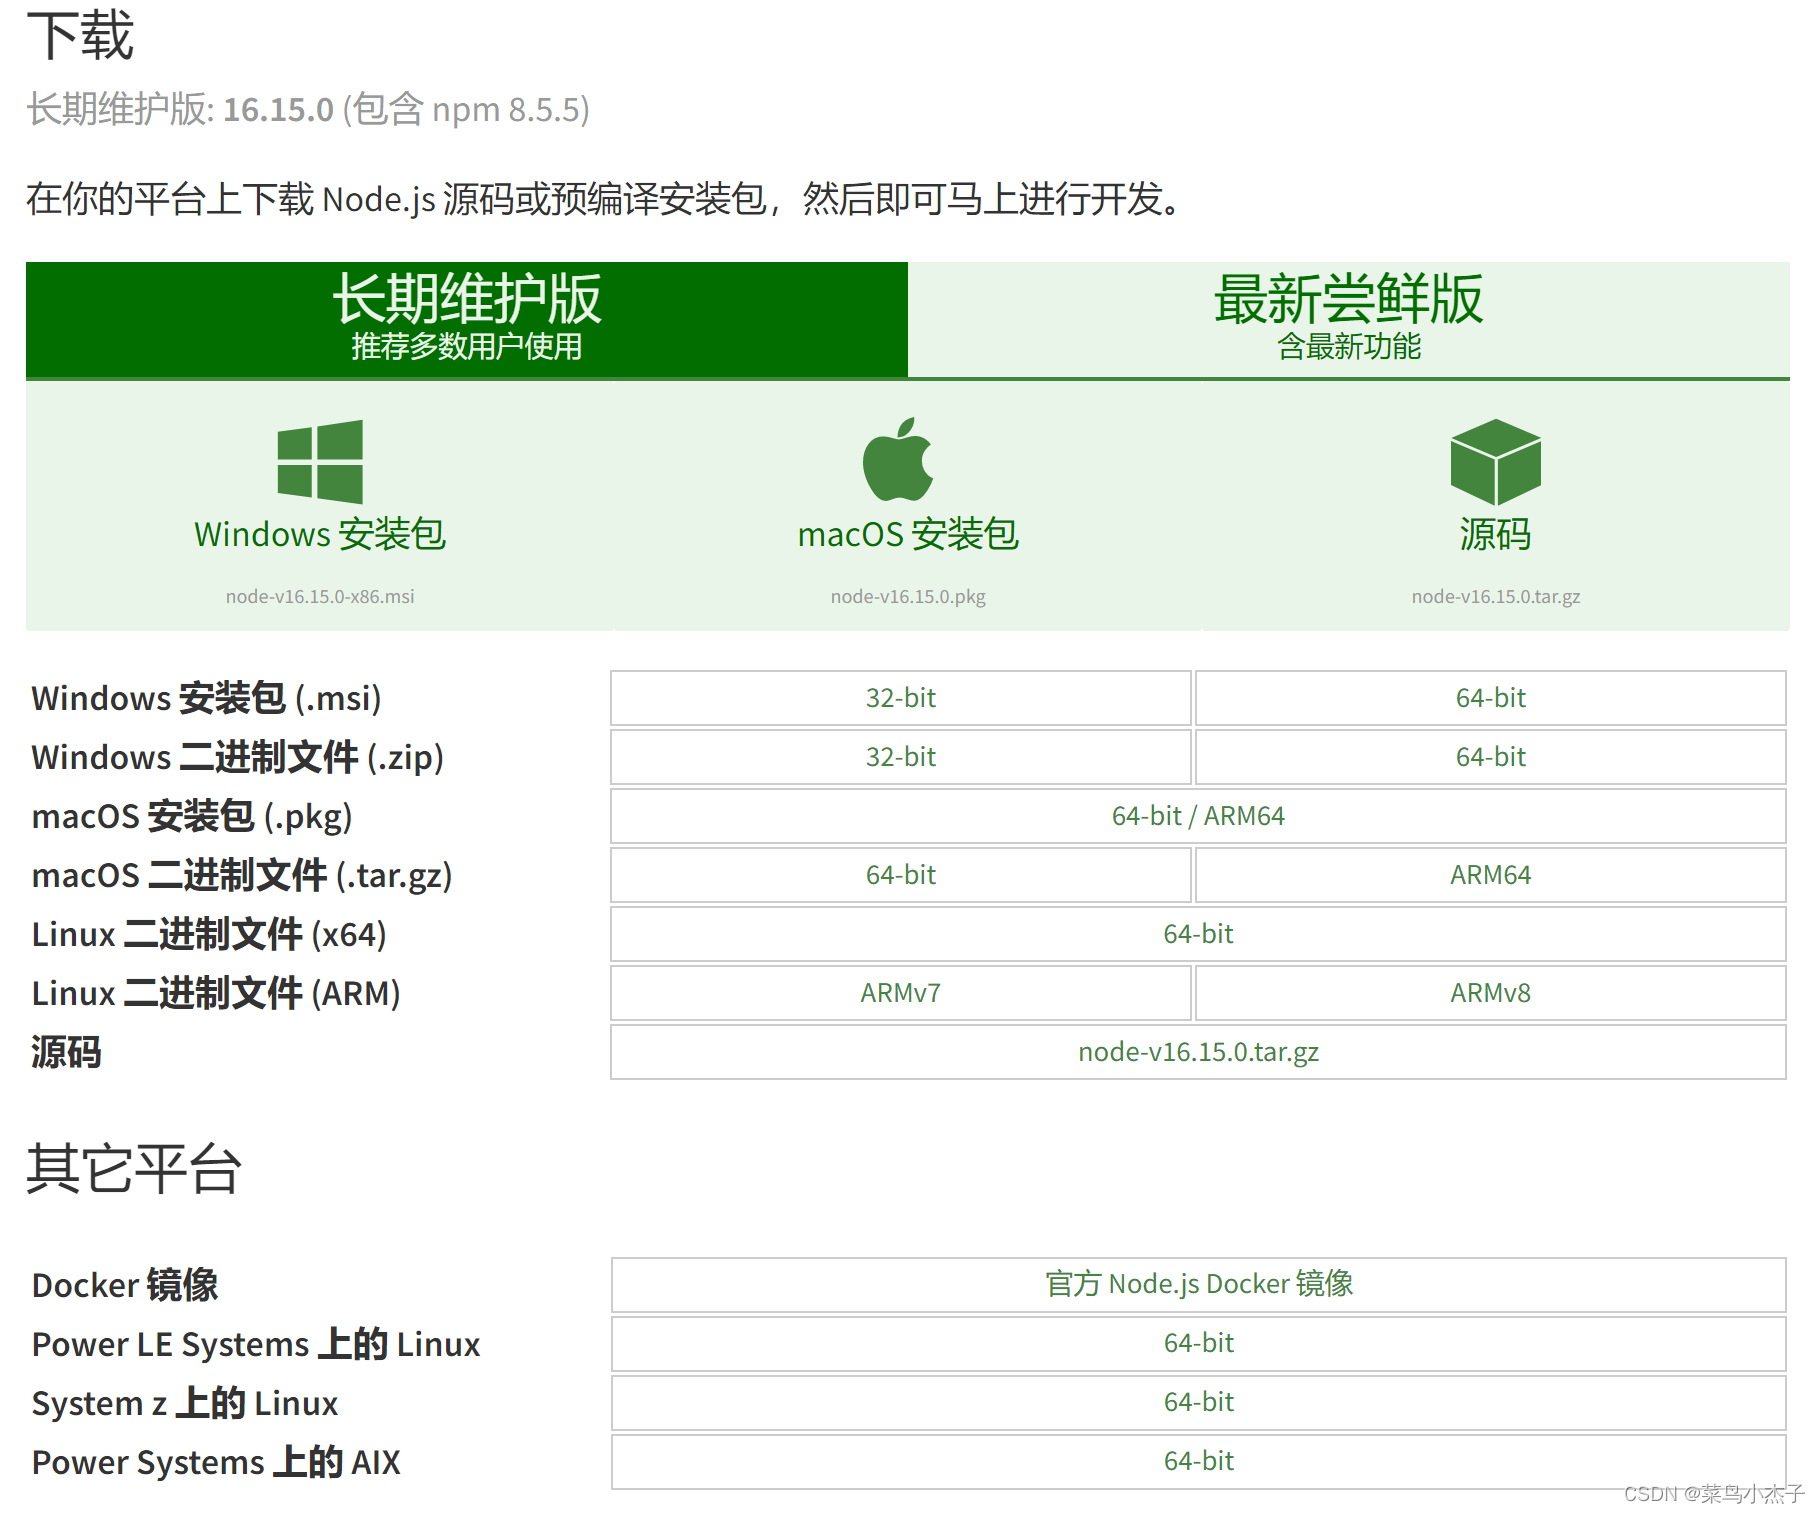Download Linux ARMv7 binary

coord(901,993)
